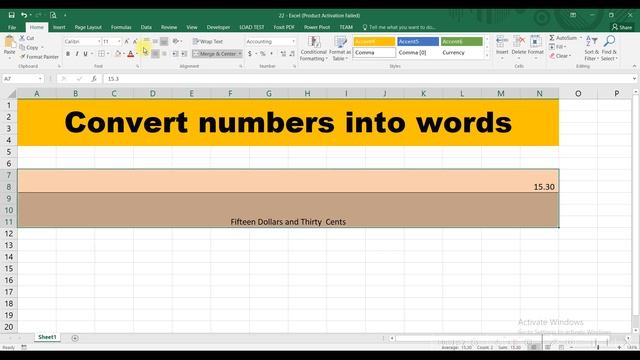Open Format as Table

tap(340, 49)
